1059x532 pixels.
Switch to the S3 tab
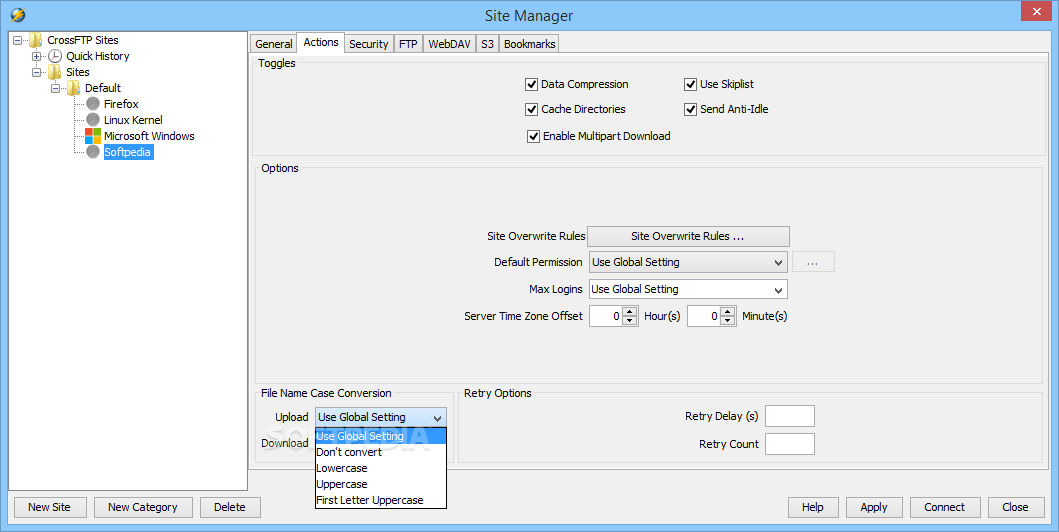pos(488,44)
